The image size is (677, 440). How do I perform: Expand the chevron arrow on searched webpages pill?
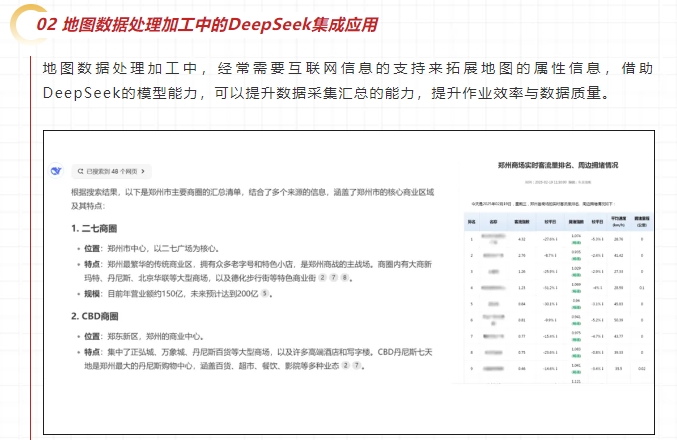tap(143, 171)
